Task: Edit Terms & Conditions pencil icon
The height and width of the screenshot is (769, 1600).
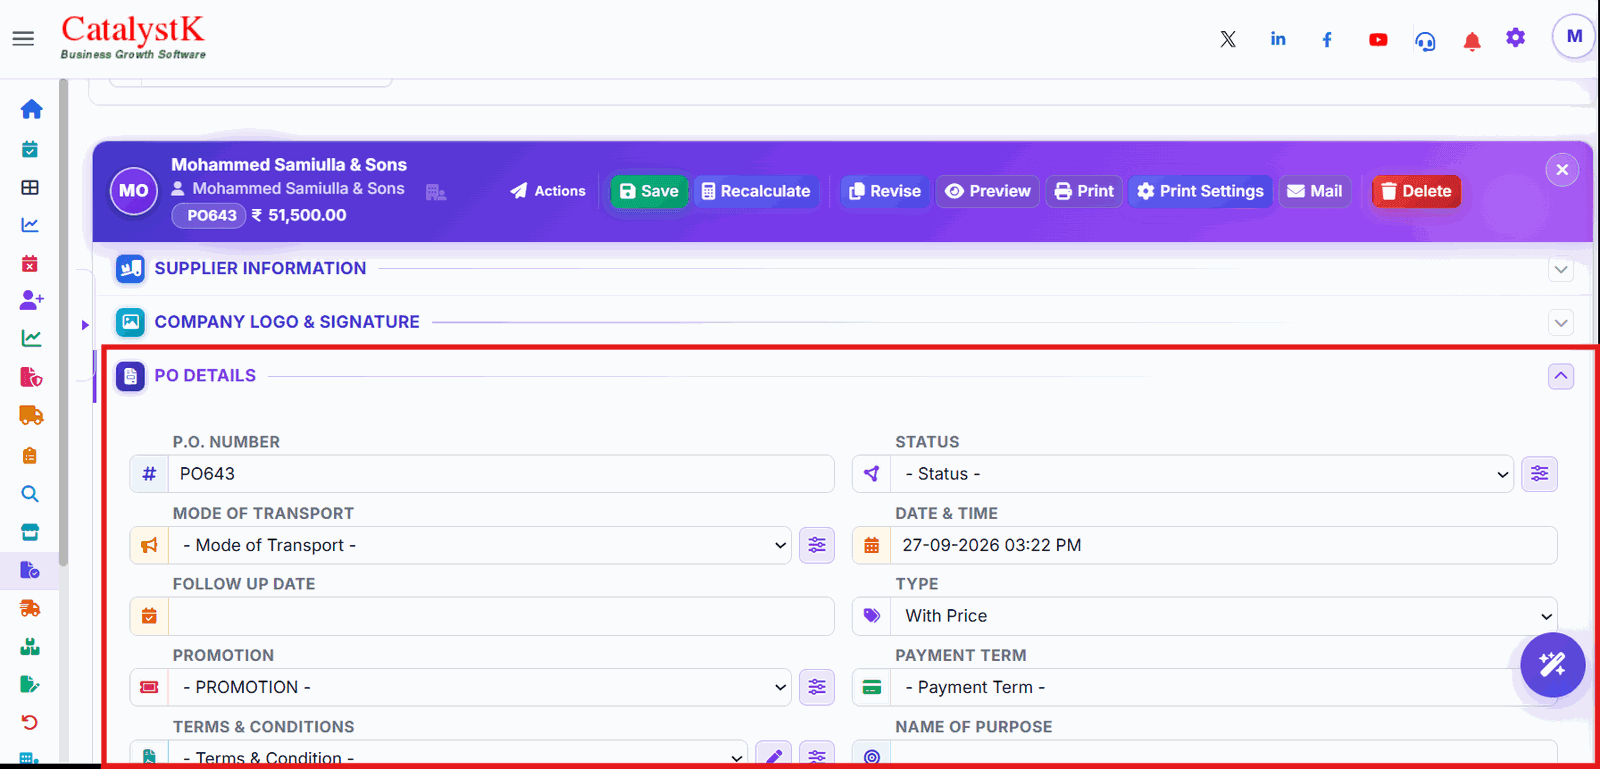Action: [773, 756]
